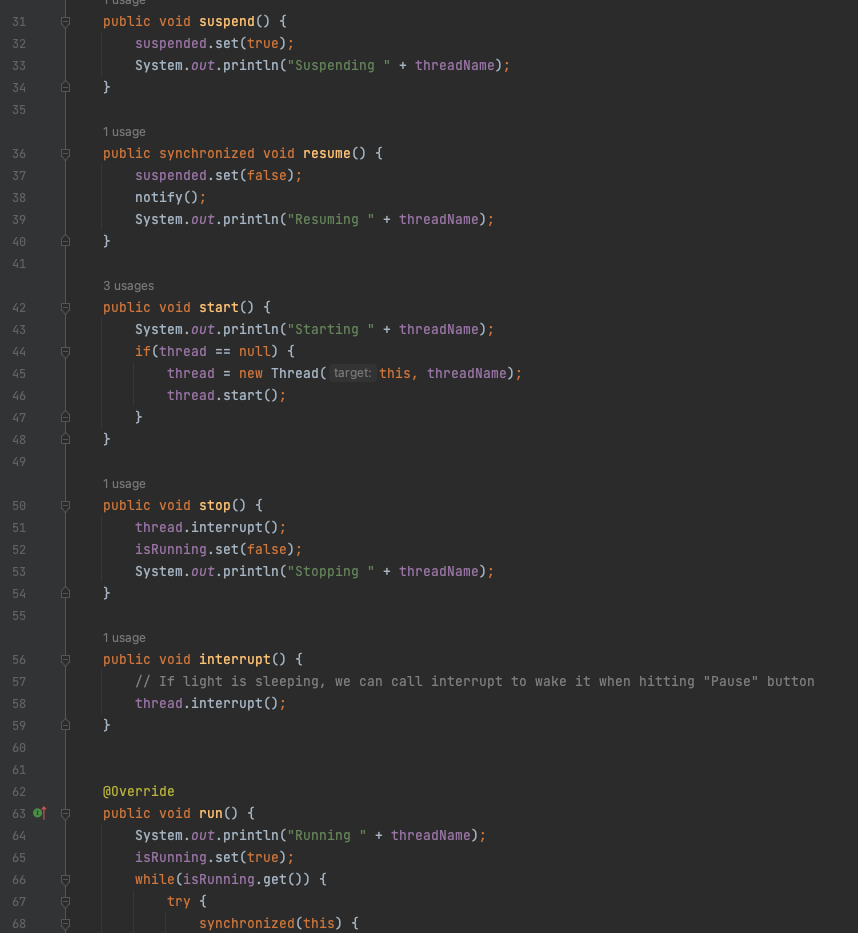Click the string "Running "
This screenshot has height=933, width=858.
tap(327, 836)
